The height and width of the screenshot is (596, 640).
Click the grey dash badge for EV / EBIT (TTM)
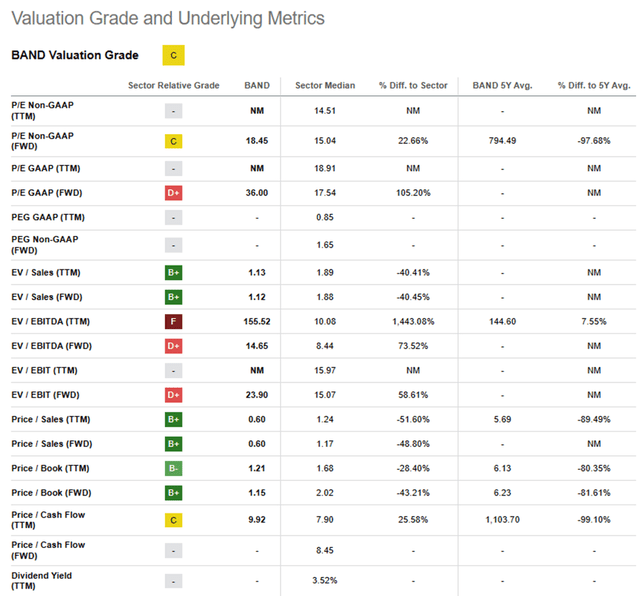point(173,371)
